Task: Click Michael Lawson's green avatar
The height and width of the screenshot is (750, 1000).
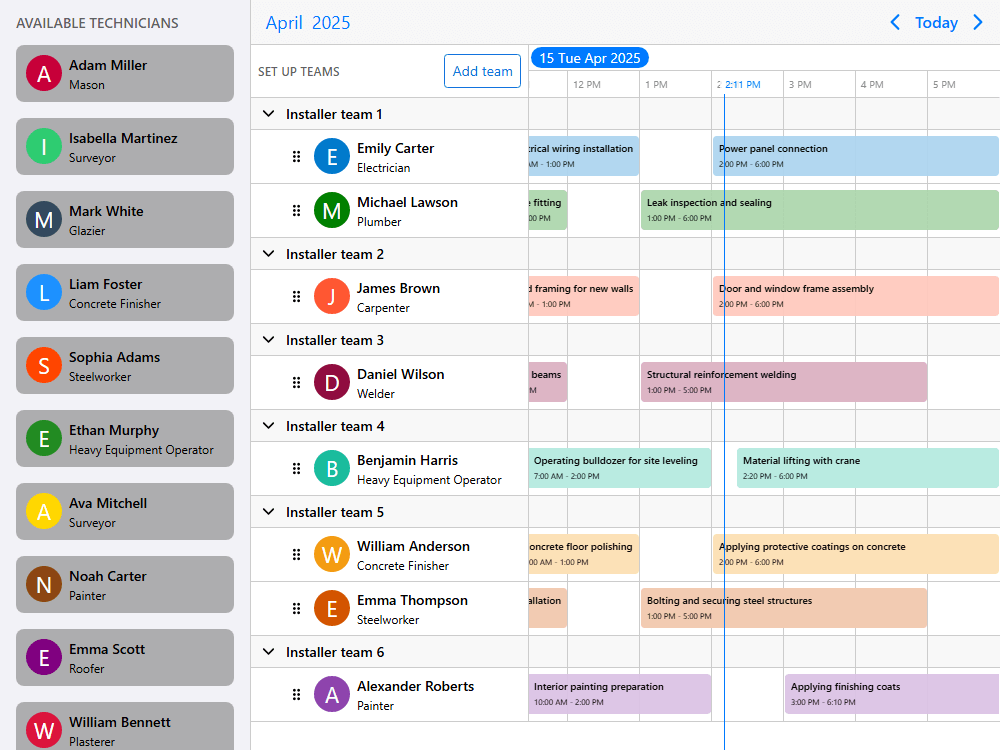Action: click(x=332, y=210)
